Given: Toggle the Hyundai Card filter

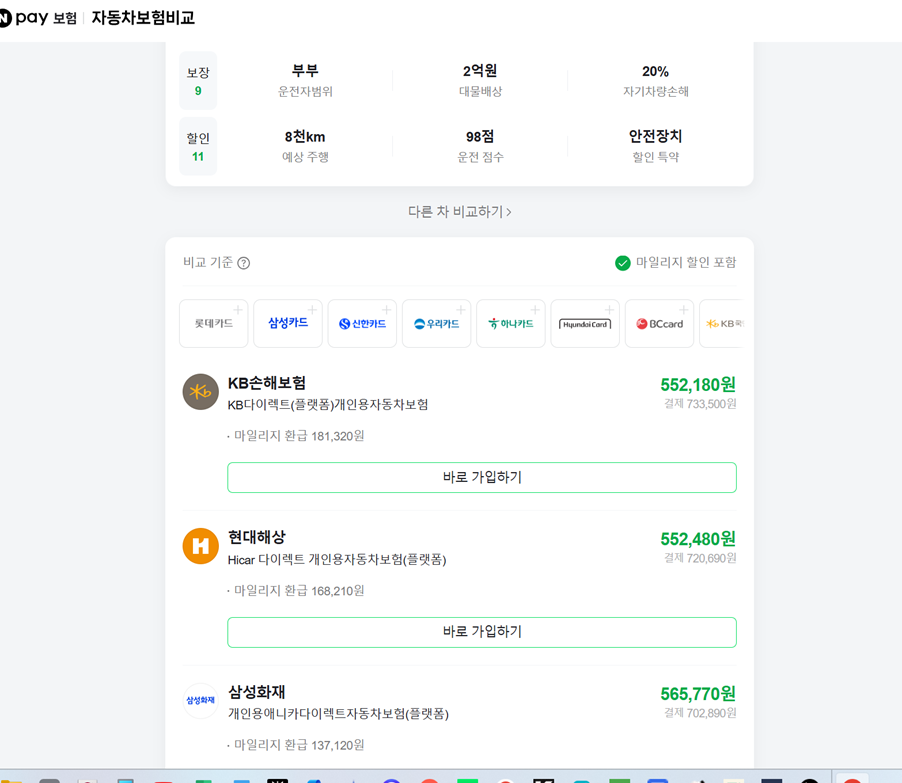Looking at the screenshot, I should tap(585, 323).
